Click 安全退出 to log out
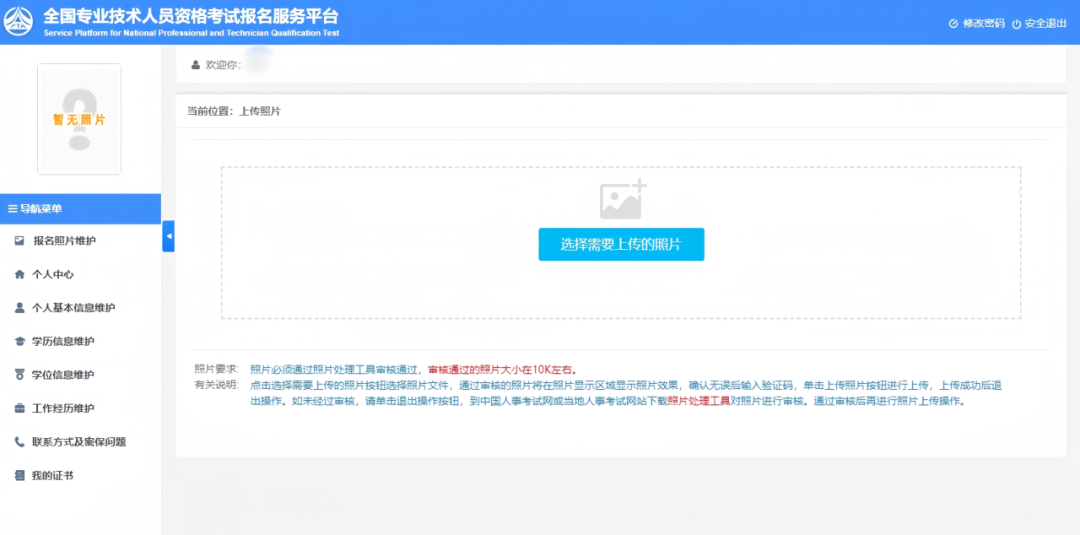This screenshot has height=535, width=1080. [1039, 23]
